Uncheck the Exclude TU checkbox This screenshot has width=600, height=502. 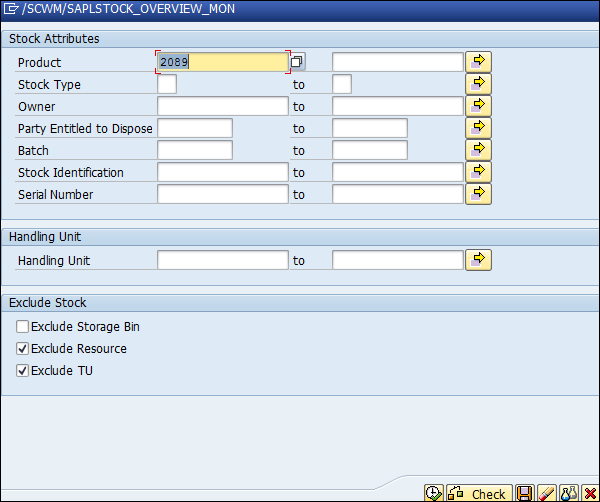coord(23,371)
